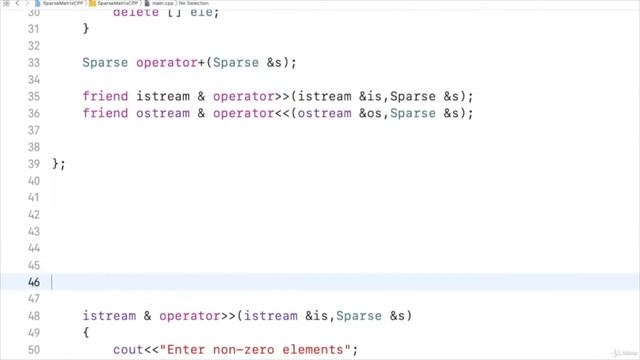Click 'operator>>' on line 35

click(x=251, y=97)
